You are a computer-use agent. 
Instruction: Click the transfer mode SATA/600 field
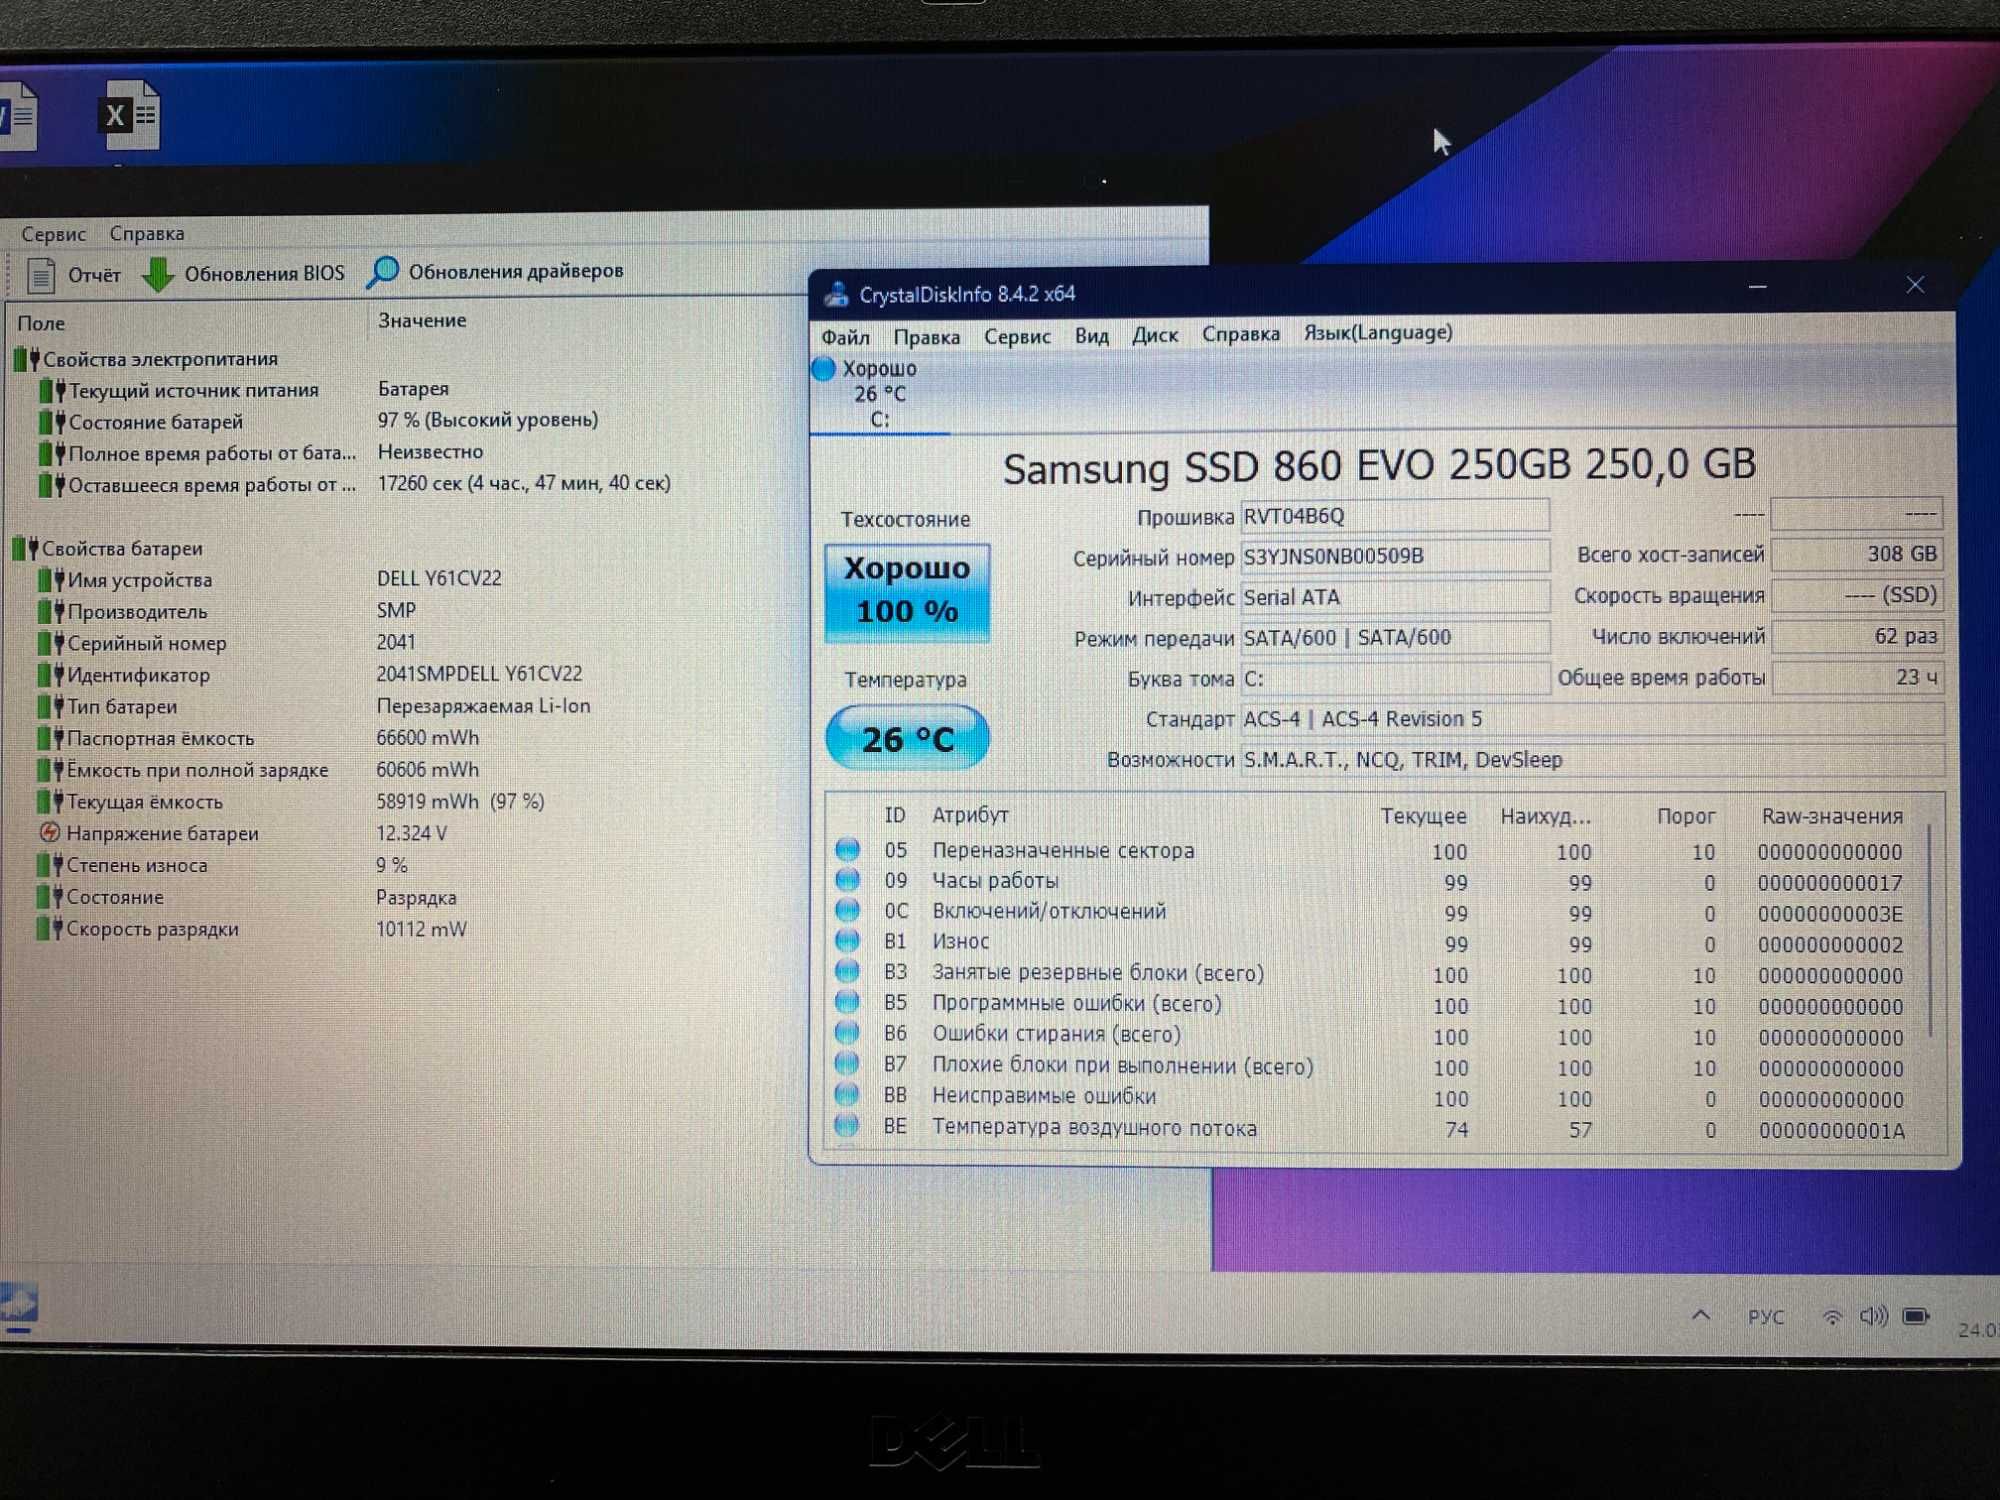click(1395, 637)
